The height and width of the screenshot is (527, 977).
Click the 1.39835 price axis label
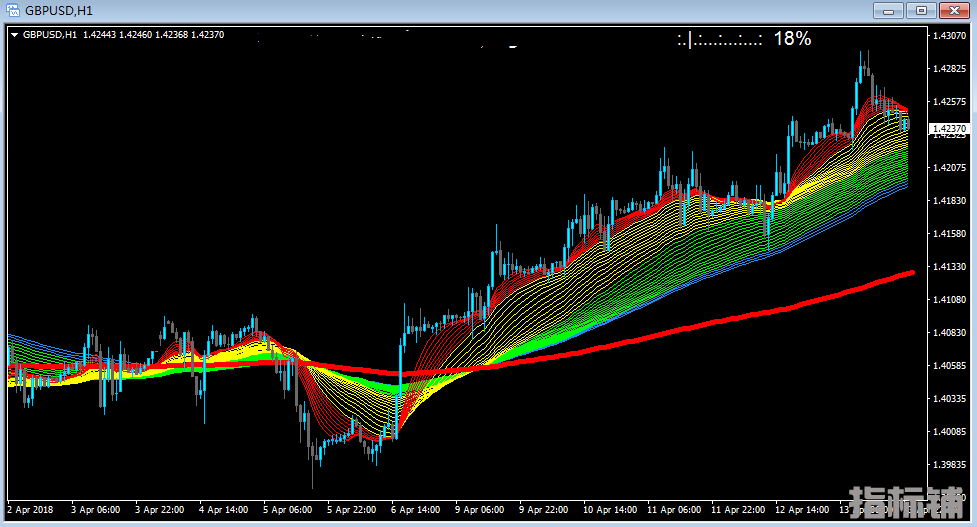(x=948, y=465)
